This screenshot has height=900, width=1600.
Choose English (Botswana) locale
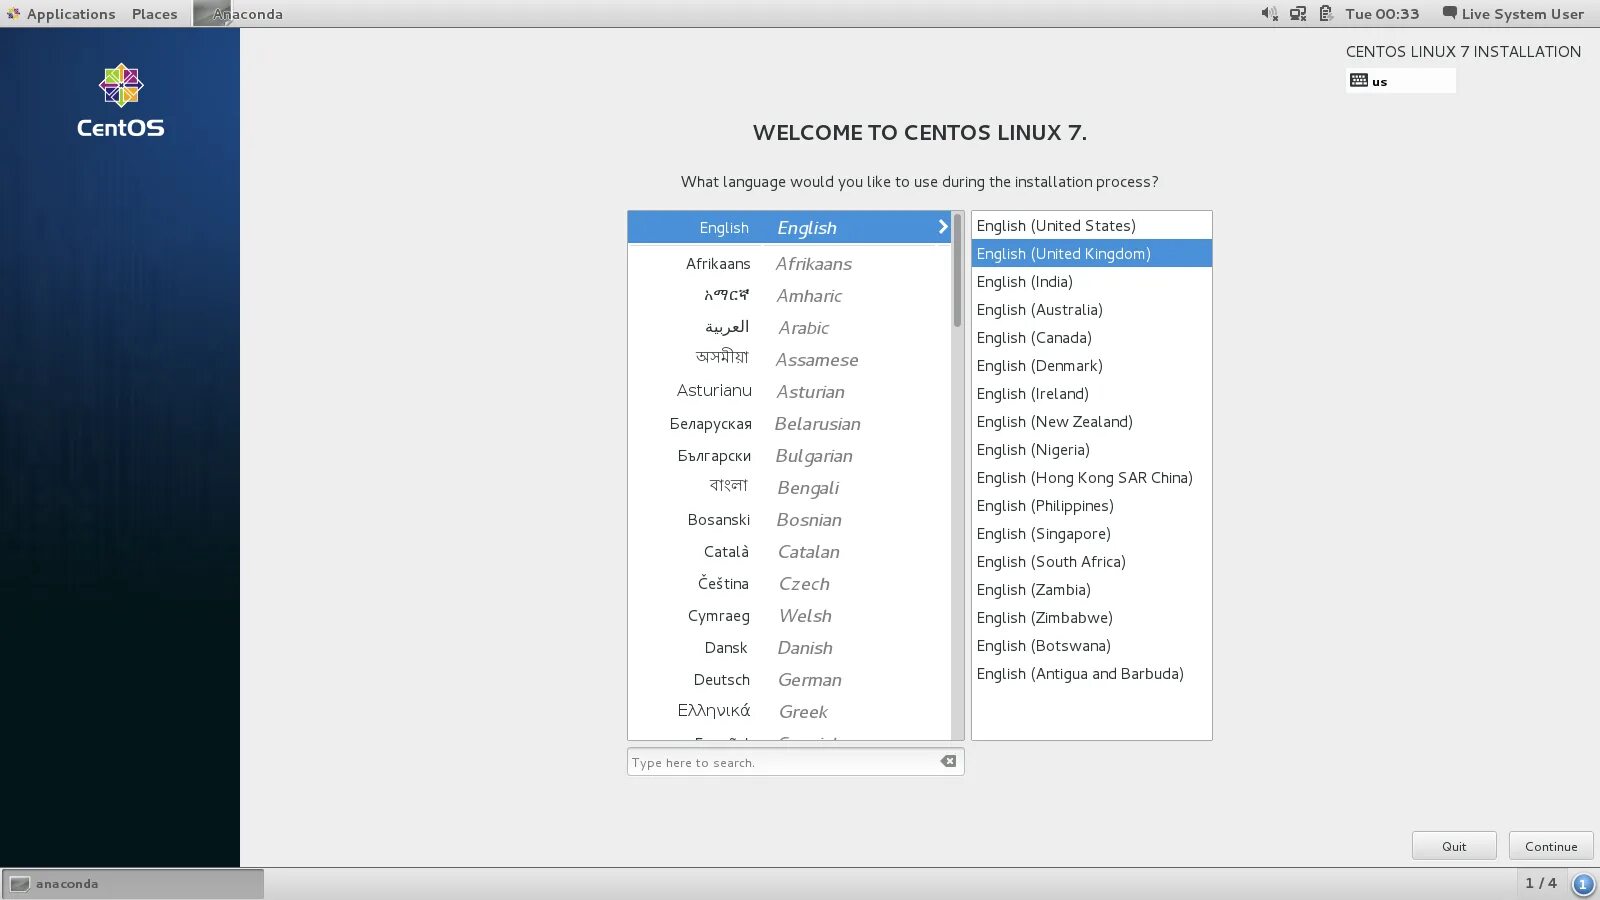coord(1091,646)
